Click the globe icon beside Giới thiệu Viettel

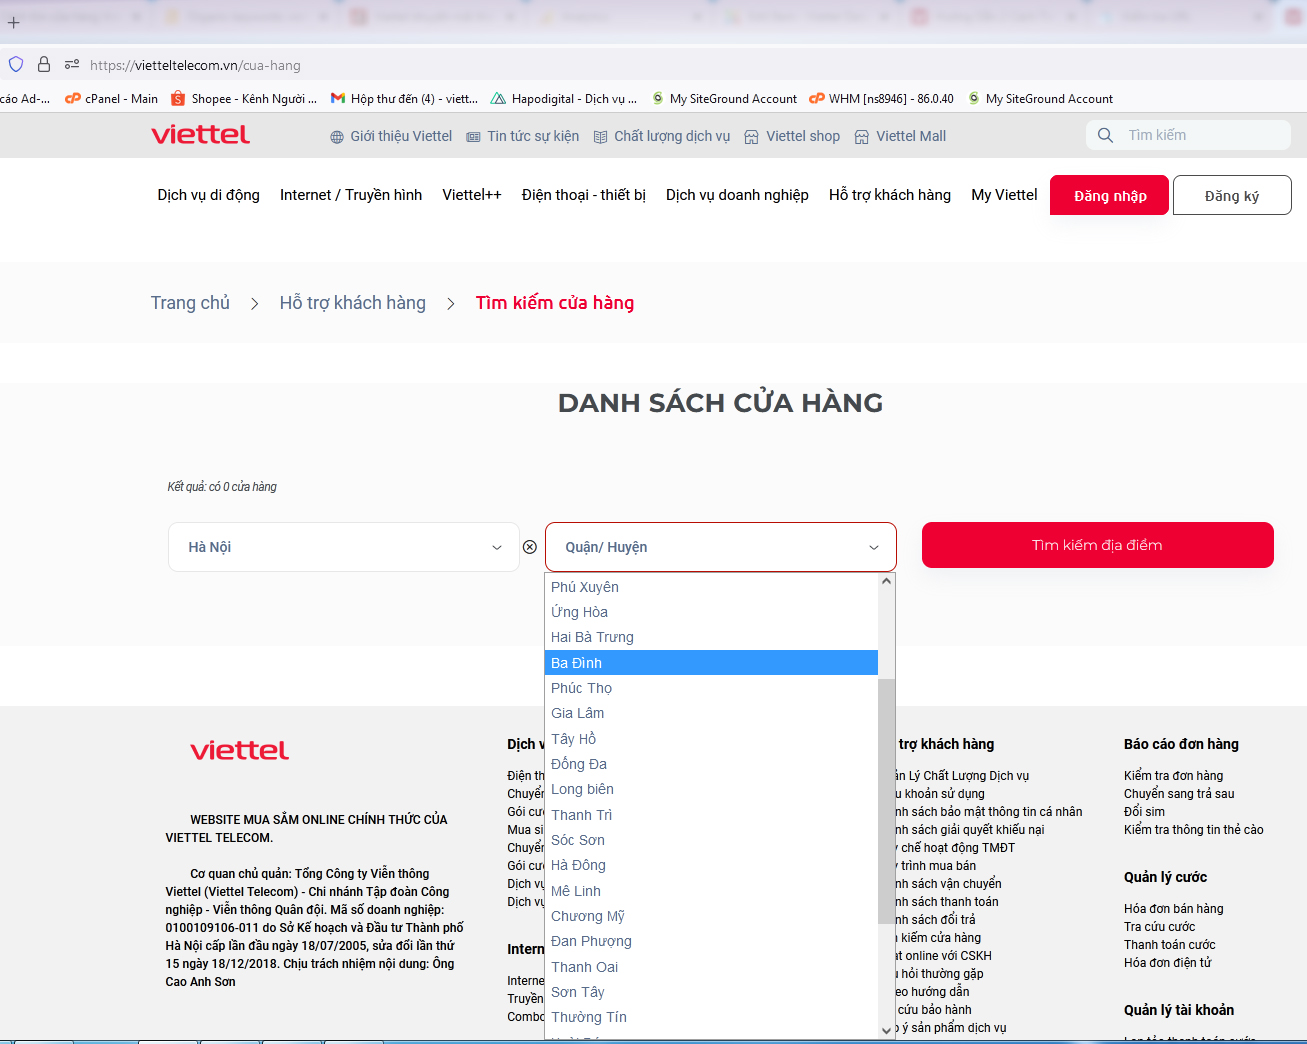(337, 137)
